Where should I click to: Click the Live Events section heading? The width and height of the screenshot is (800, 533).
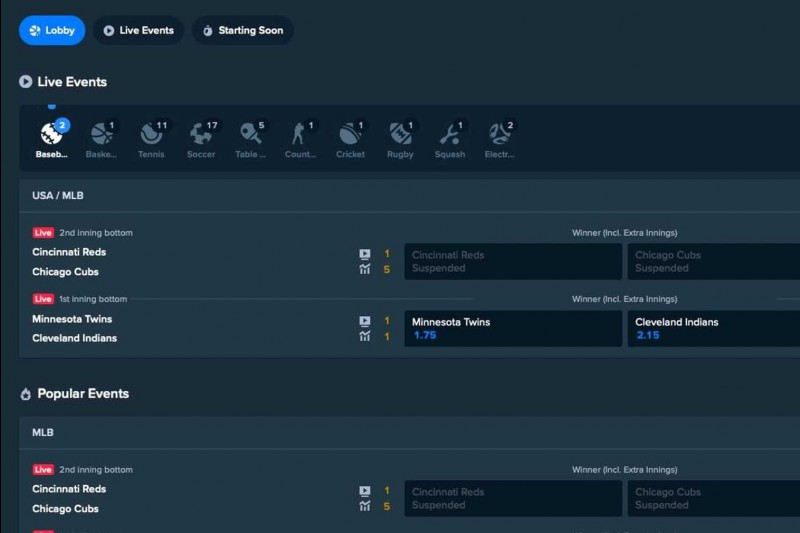point(72,82)
